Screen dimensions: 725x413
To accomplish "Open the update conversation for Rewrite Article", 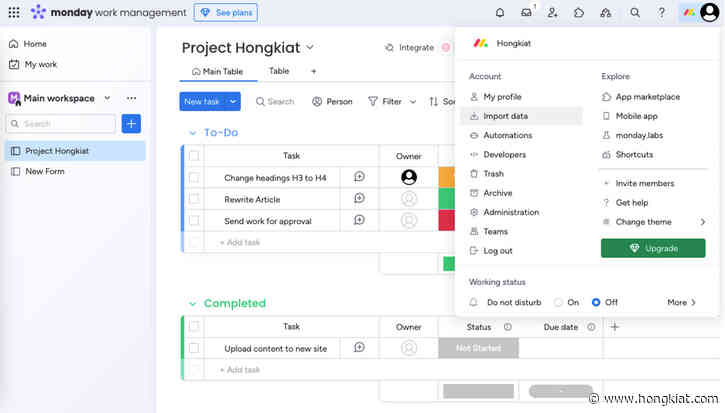I will click(359, 198).
